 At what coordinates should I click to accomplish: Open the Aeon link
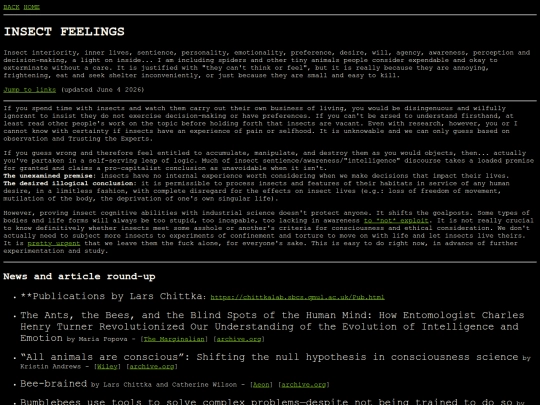pyautogui.click(x=261, y=385)
